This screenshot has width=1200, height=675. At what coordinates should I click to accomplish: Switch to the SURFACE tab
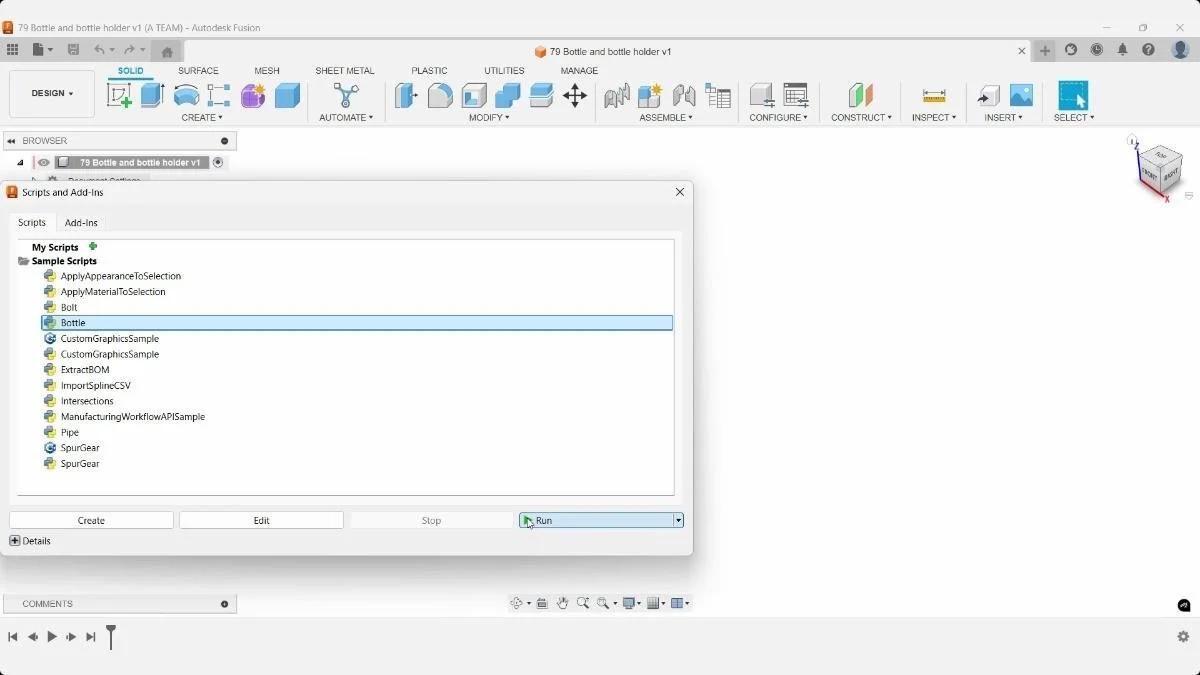pyautogui.click(x=198, y=71)
